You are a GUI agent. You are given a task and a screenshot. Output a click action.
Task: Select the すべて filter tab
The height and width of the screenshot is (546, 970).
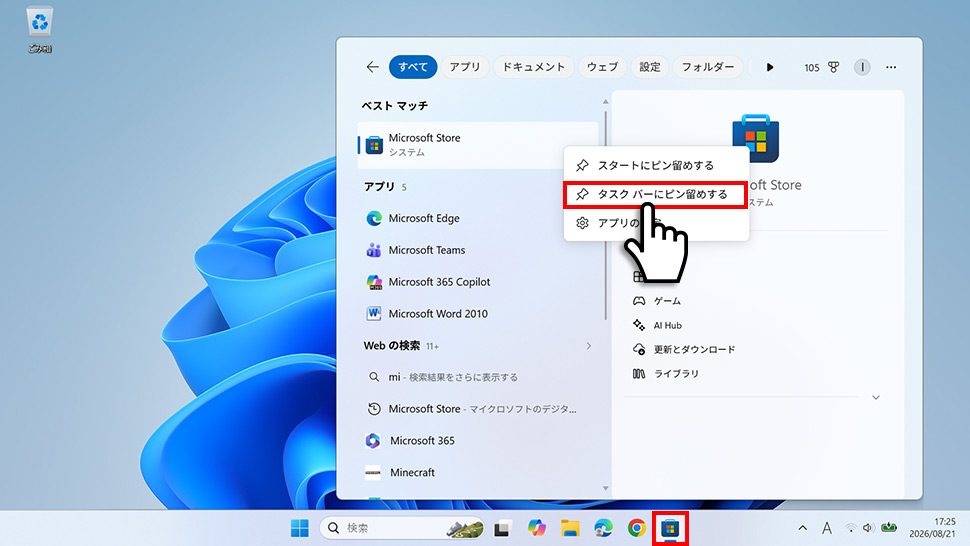pos(413,67)
